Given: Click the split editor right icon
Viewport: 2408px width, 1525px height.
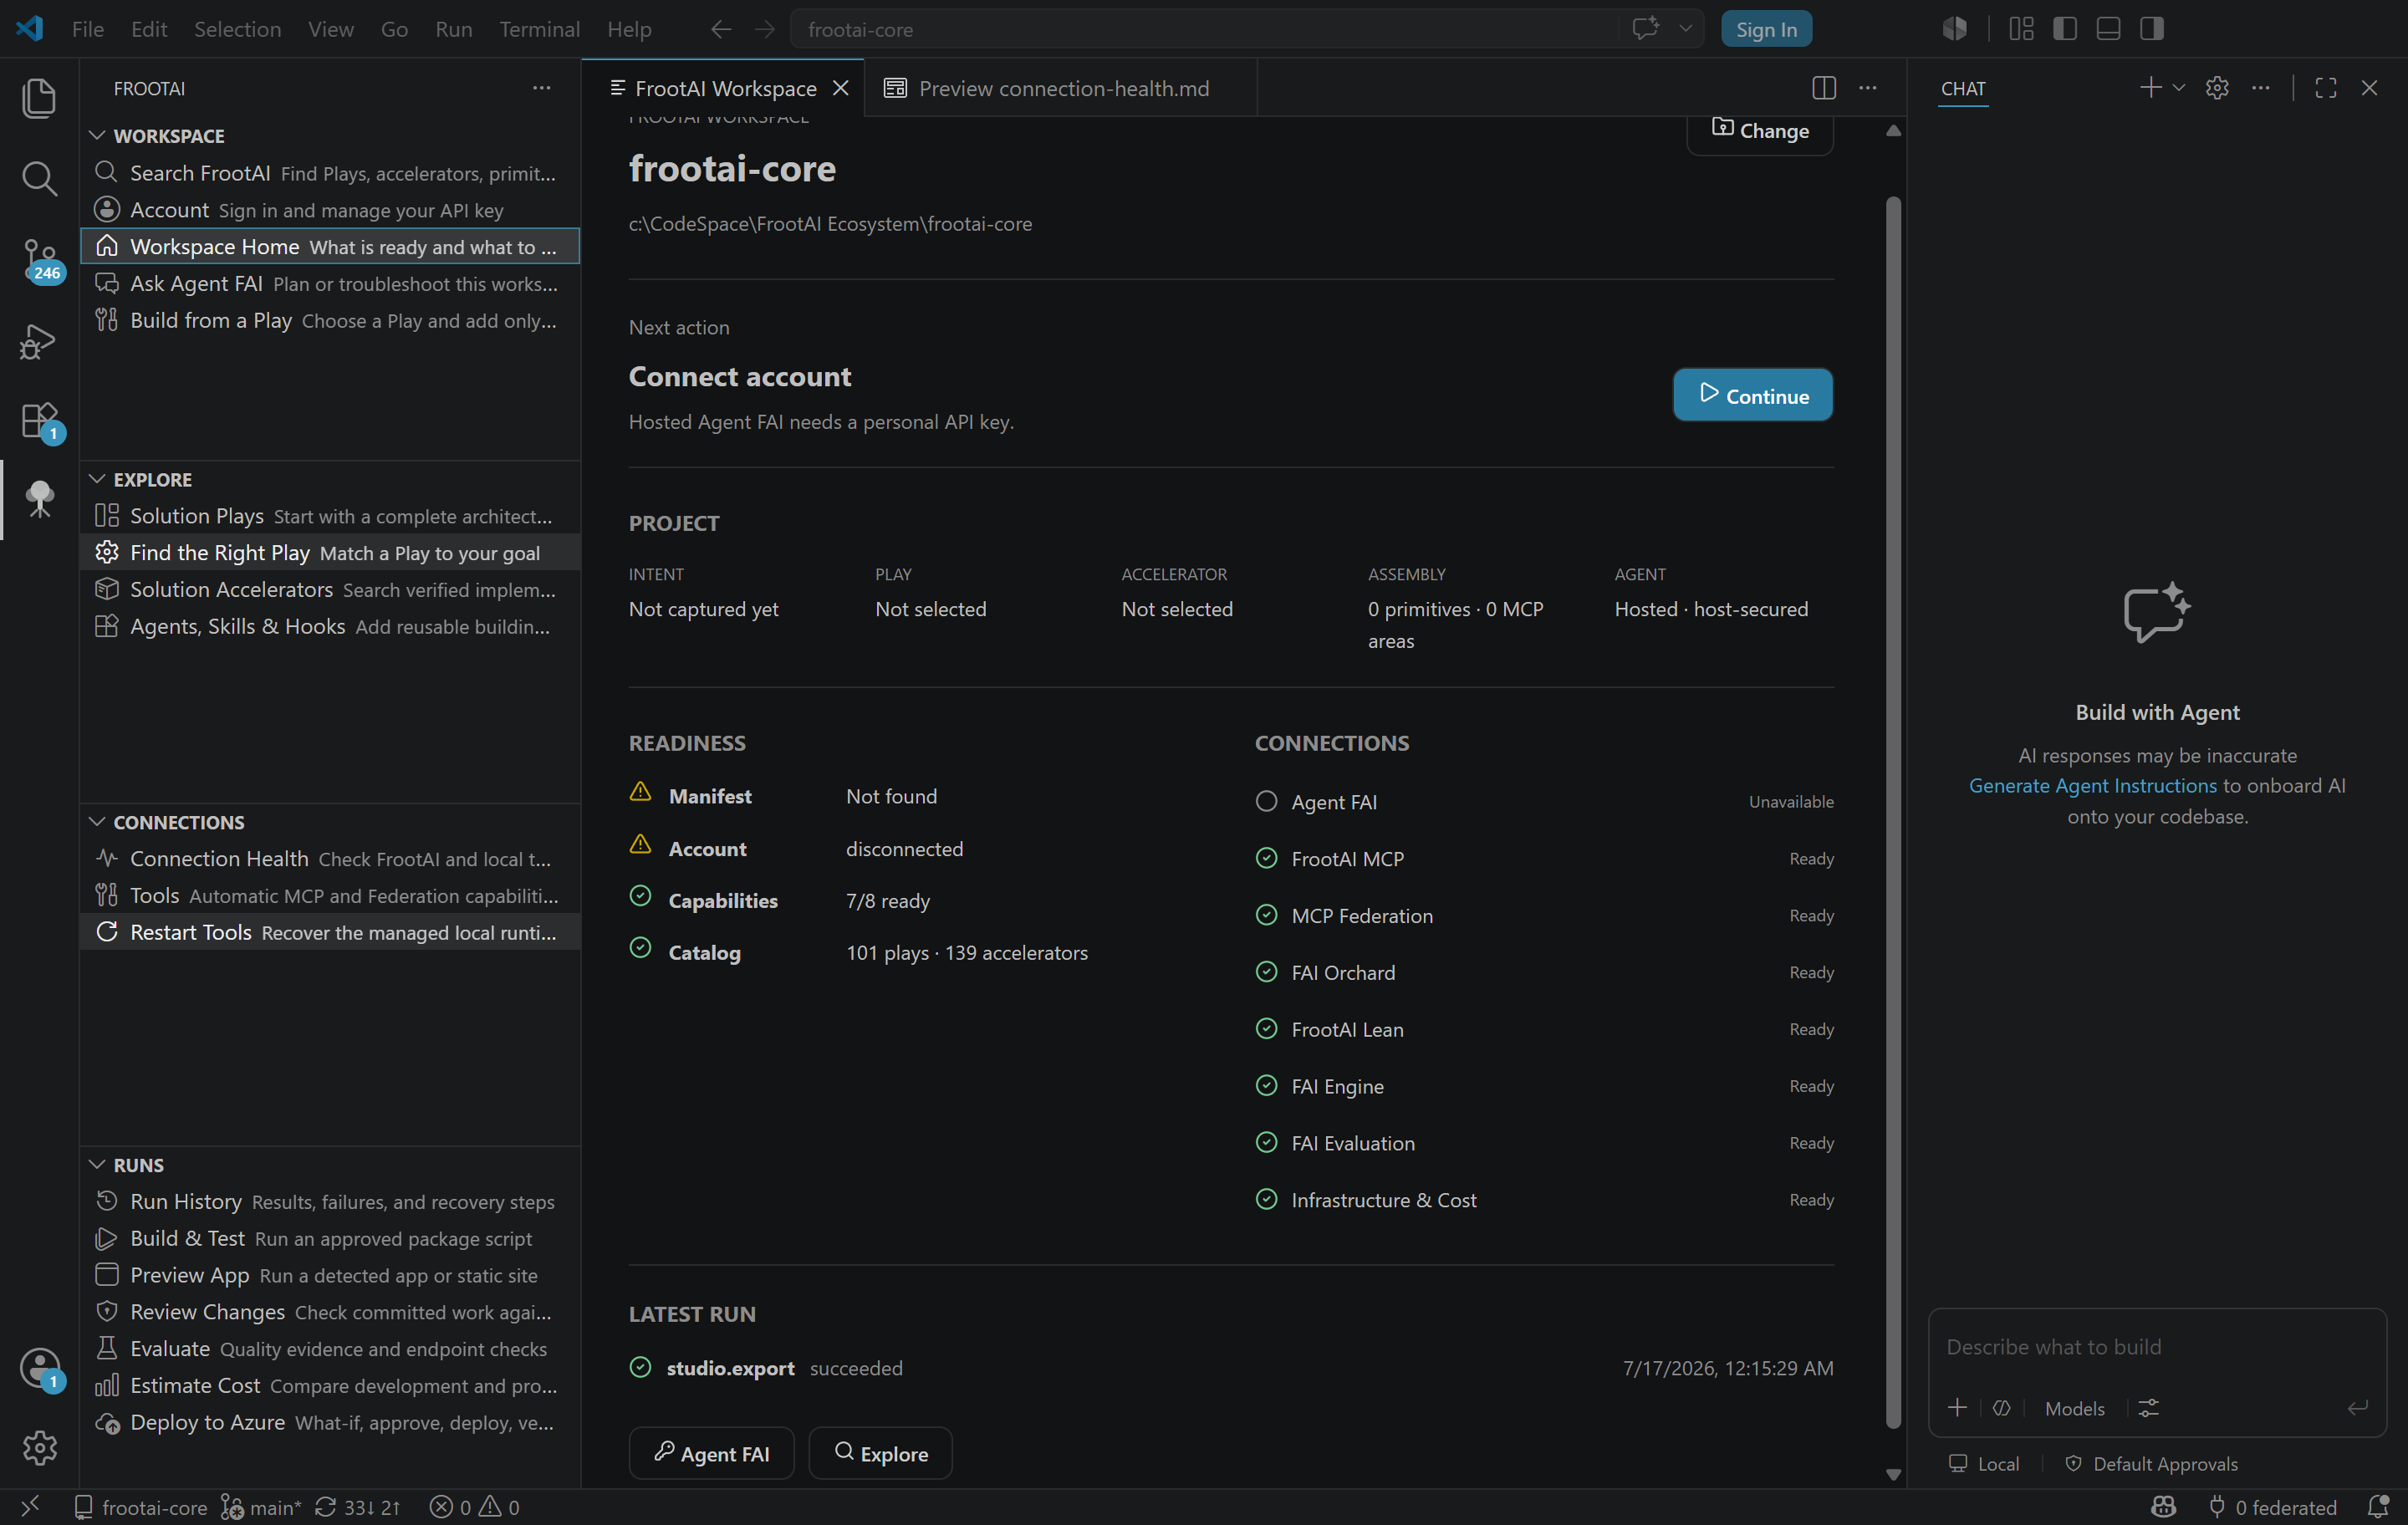Looking at the screenshot, I should [x=1823, y=88].
